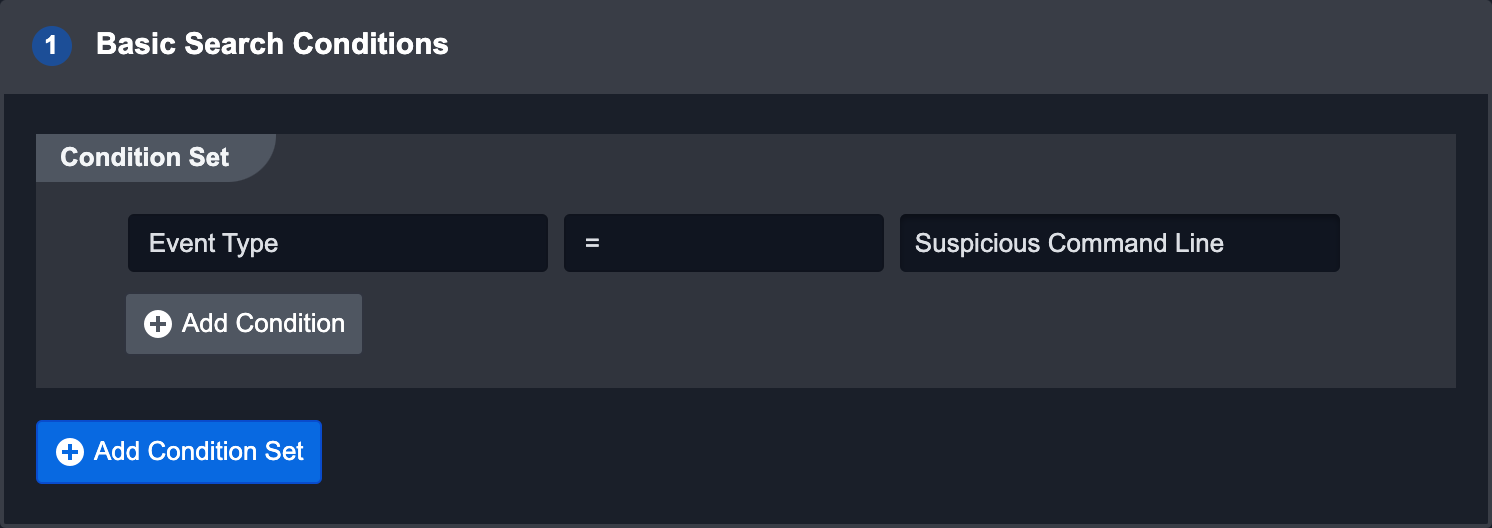This screenshot has height=528, width=1492.
Task: Click the "=" symbol in the operator box
Action: point(592,243)
